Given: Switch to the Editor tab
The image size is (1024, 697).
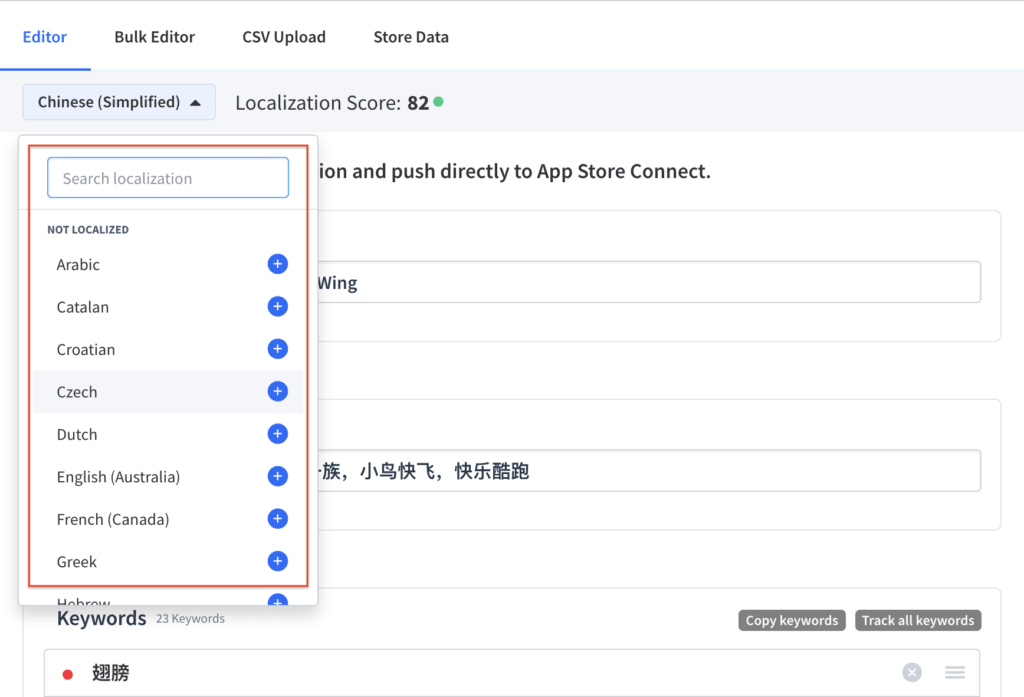Looking at the screenshot, I should pos(44,36).
